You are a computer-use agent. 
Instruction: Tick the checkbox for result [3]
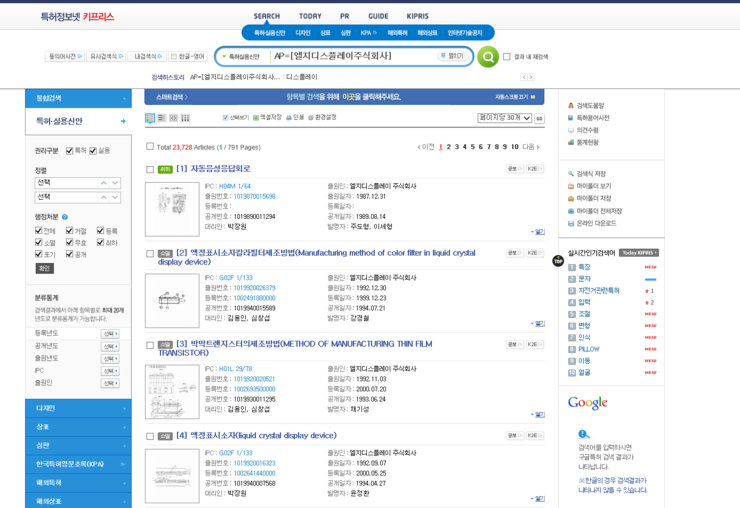tap(150, 345)
